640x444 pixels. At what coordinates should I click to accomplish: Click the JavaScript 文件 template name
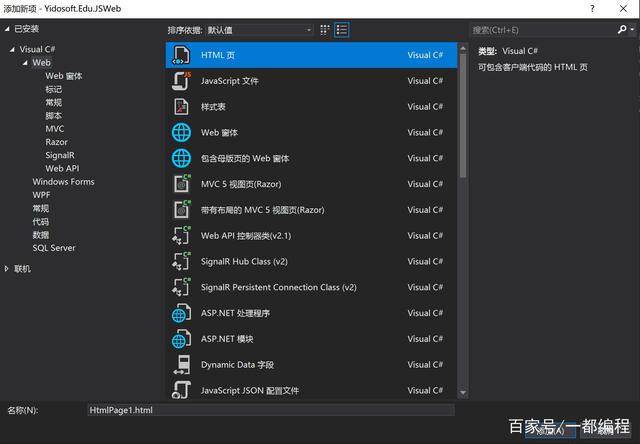click(229, 81)
